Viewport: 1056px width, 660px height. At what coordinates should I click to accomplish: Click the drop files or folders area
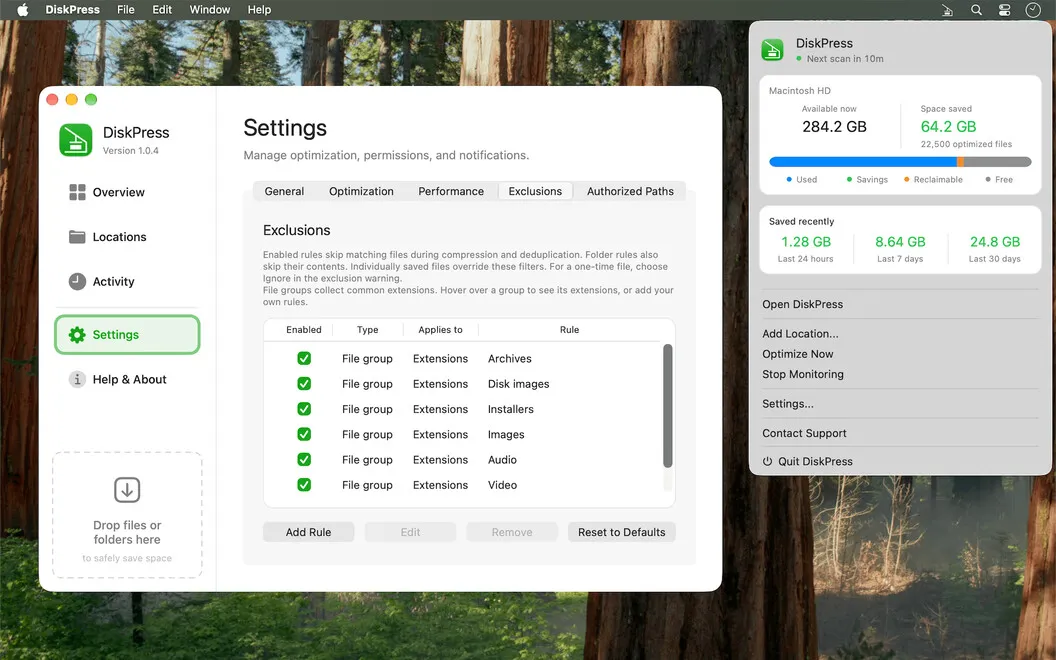coord(127,515)
